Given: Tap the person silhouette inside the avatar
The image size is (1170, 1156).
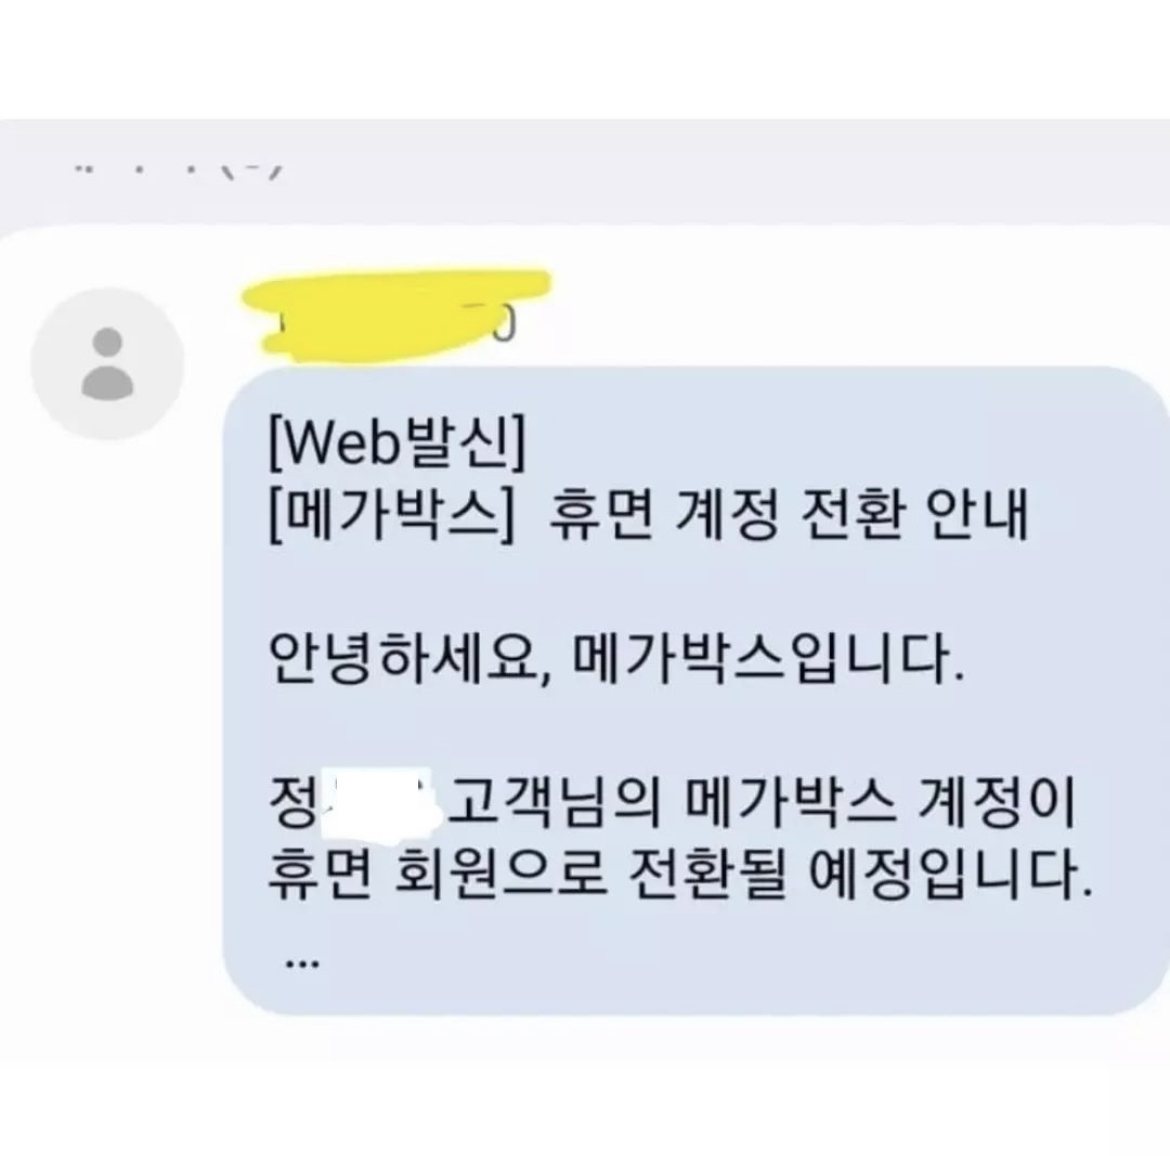Looking at the screenshot, I should pyautogui.click(x=107, y=363).
